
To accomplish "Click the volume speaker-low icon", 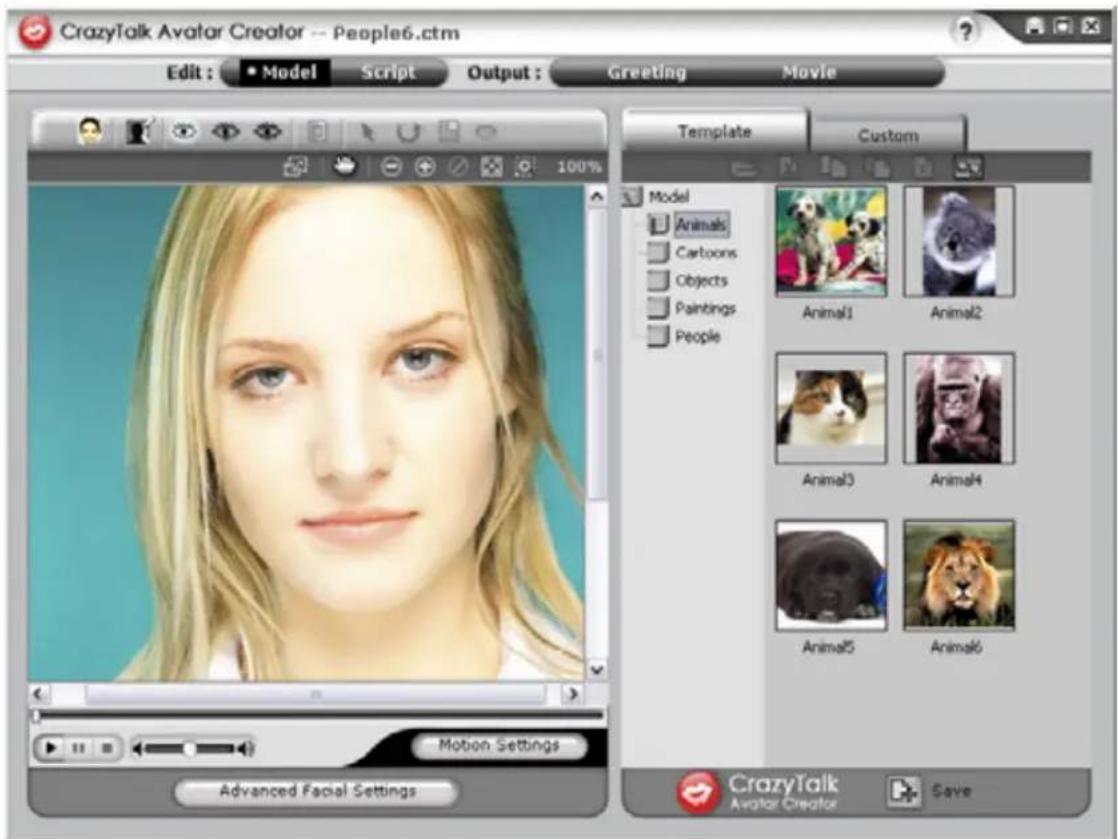I will click(138, 748).
